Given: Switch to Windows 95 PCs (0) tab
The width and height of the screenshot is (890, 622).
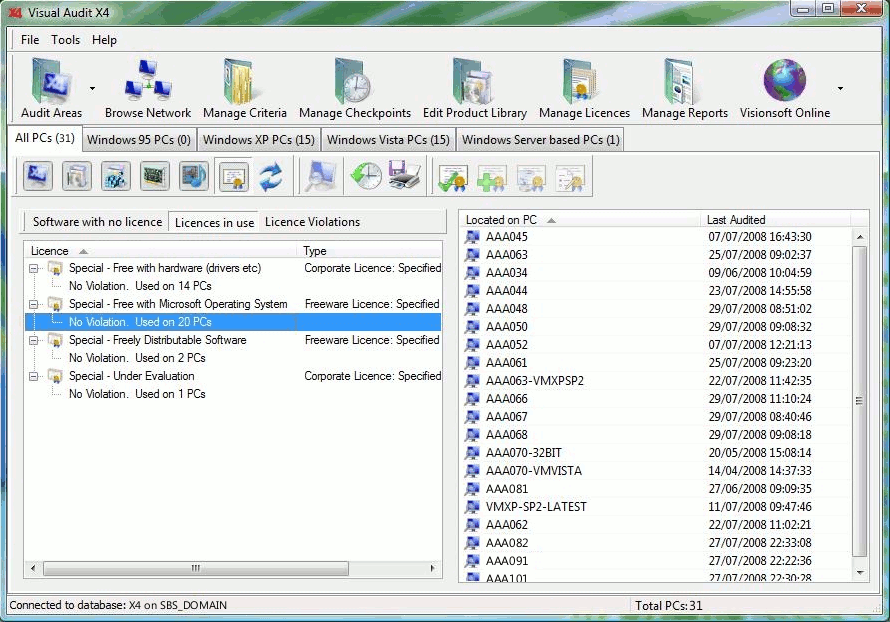Looking at the screenshot, I should coord(138,140).
